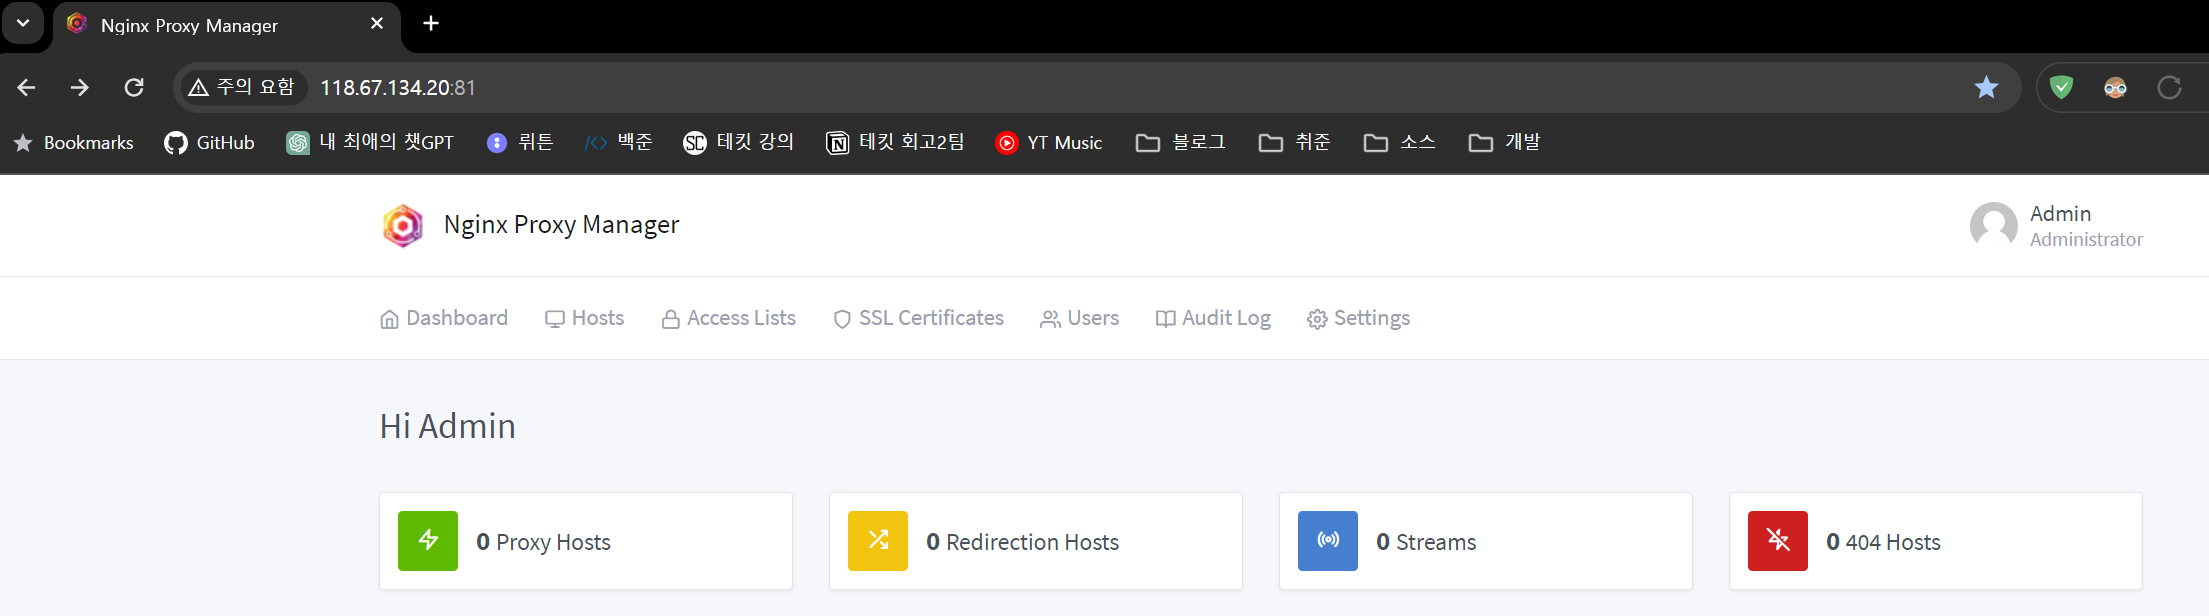Open the 0 404 Hosts card
This screenshot has height=616, width=2209.
[1936, 541]
